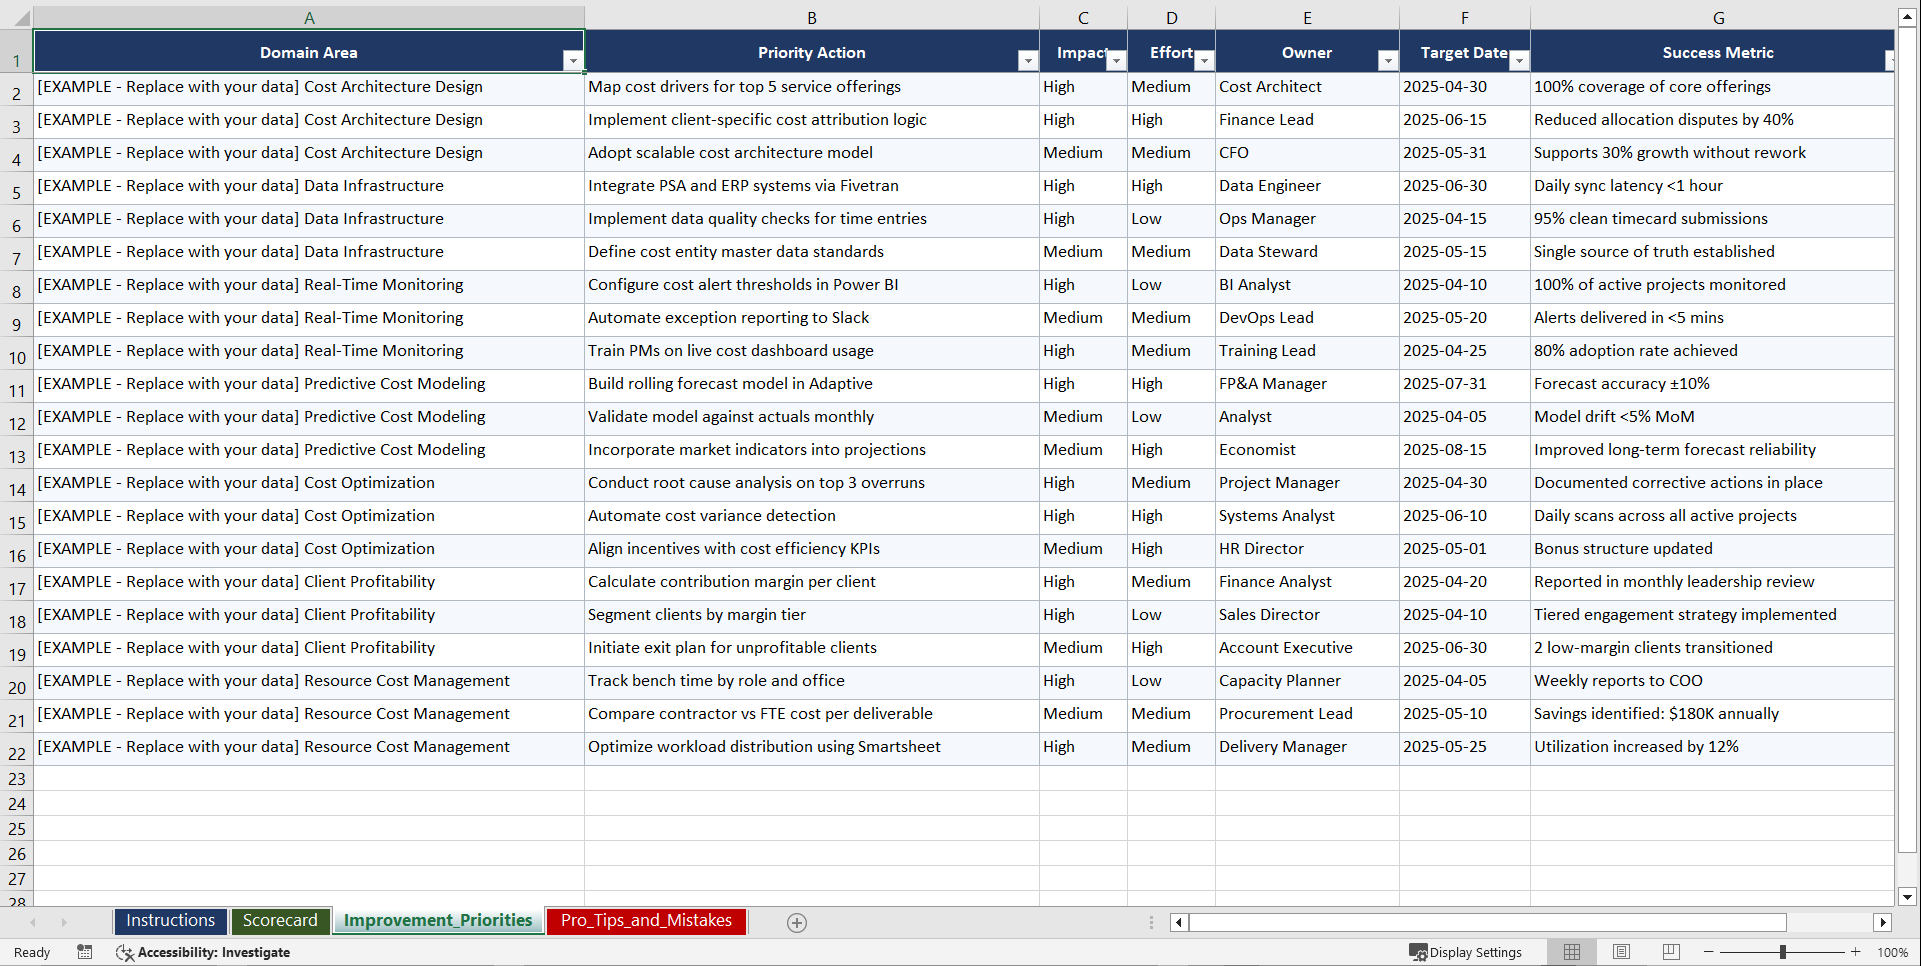Open the Impact column filter dropdown

(1117, 61)
